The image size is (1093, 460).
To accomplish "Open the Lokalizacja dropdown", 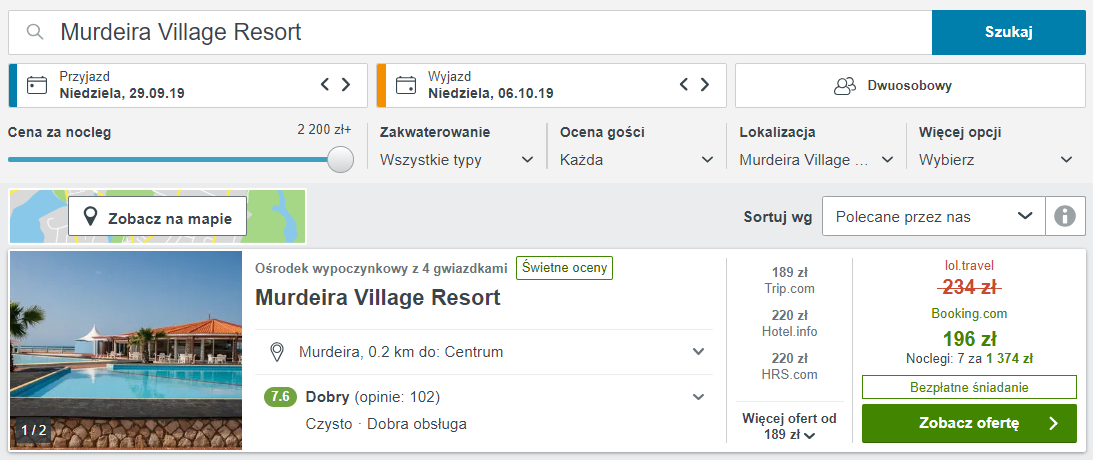I will 817,160.
